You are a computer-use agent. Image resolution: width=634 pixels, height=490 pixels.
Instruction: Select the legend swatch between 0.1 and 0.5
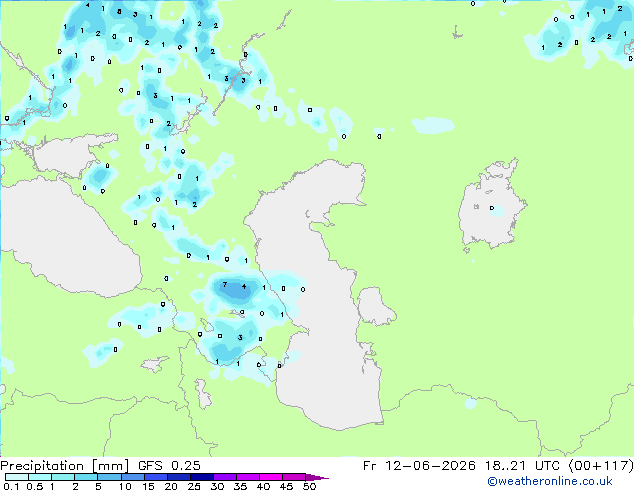17,477
